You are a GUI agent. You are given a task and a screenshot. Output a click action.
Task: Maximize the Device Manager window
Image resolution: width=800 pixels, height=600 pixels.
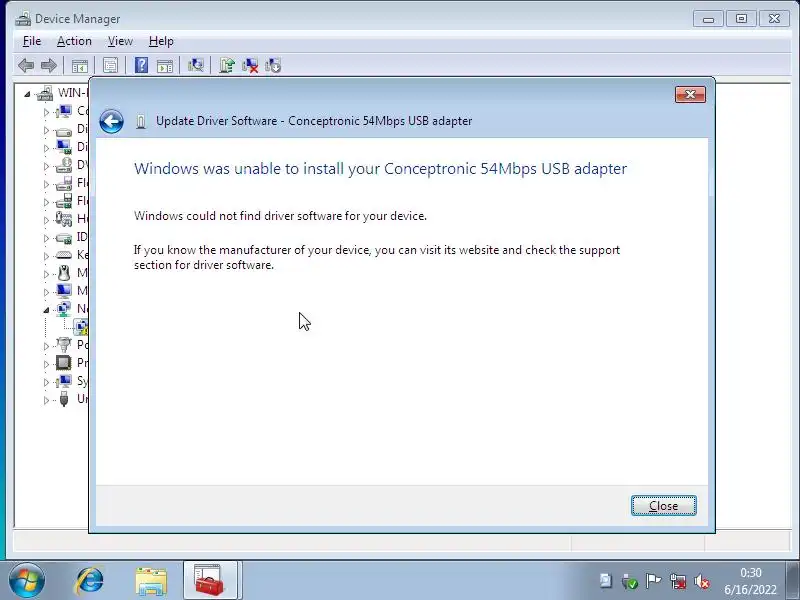pos(741,19)
